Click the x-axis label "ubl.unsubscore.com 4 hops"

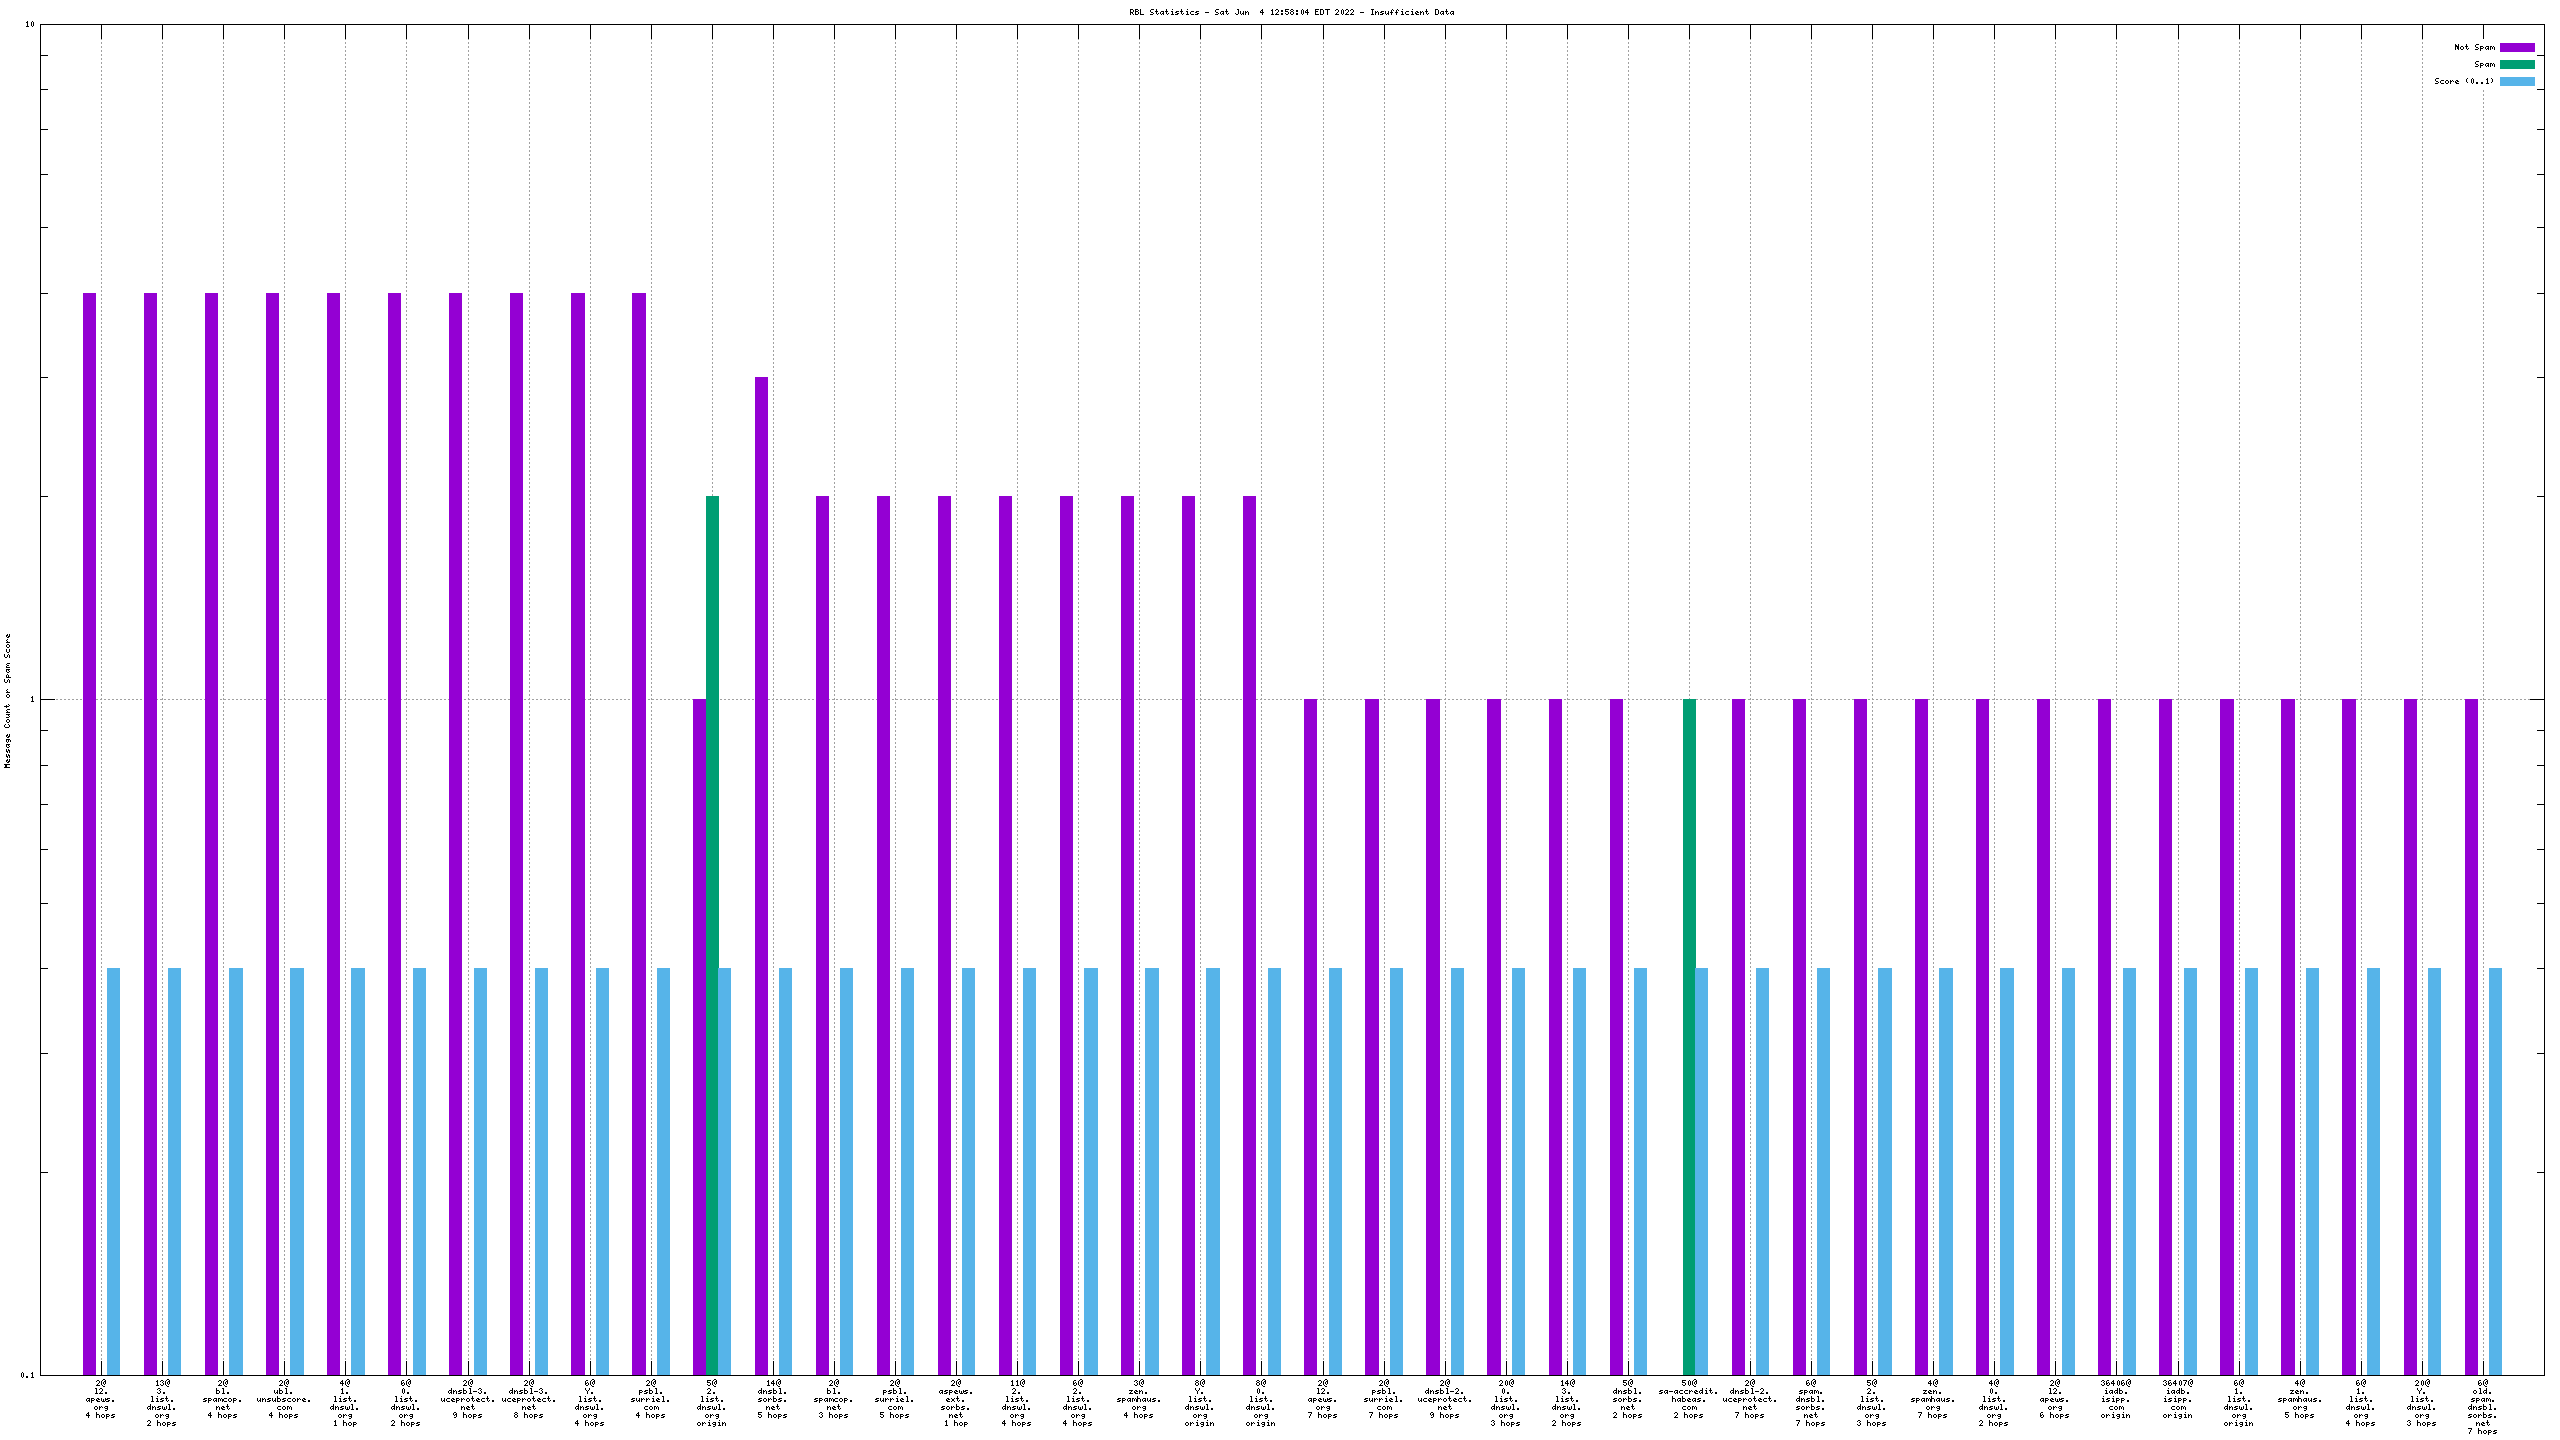click(284, 1399)
